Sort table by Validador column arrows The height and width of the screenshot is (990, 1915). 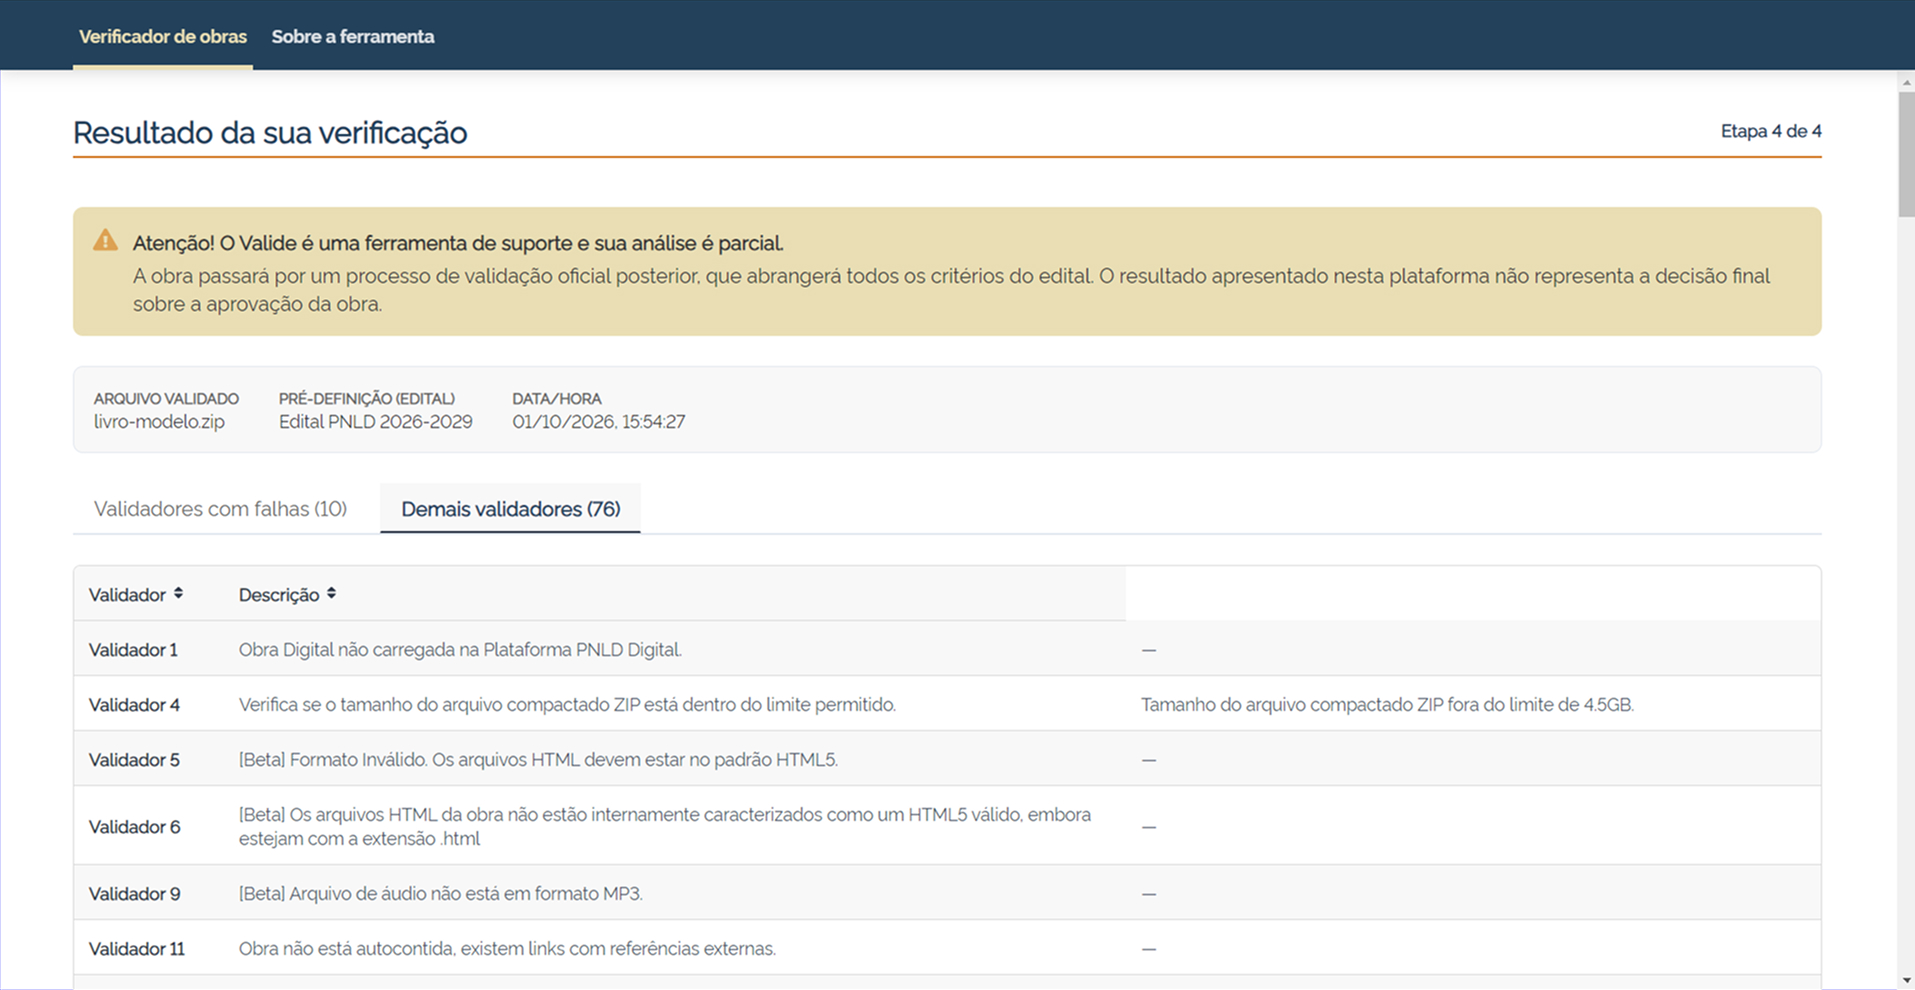click(x=178, y=594)
